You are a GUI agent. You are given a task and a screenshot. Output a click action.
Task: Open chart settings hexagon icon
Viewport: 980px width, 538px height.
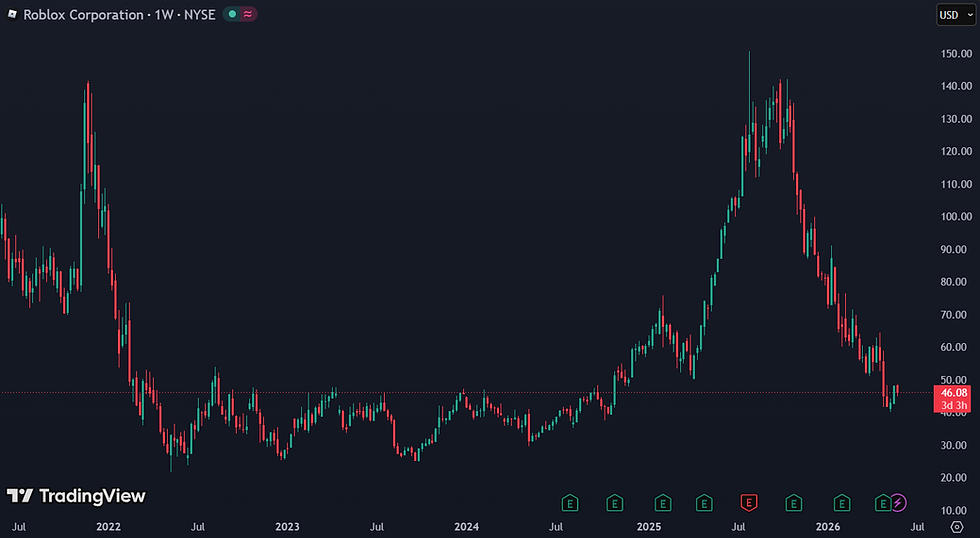pyautogui.click(x=957, y=527)
